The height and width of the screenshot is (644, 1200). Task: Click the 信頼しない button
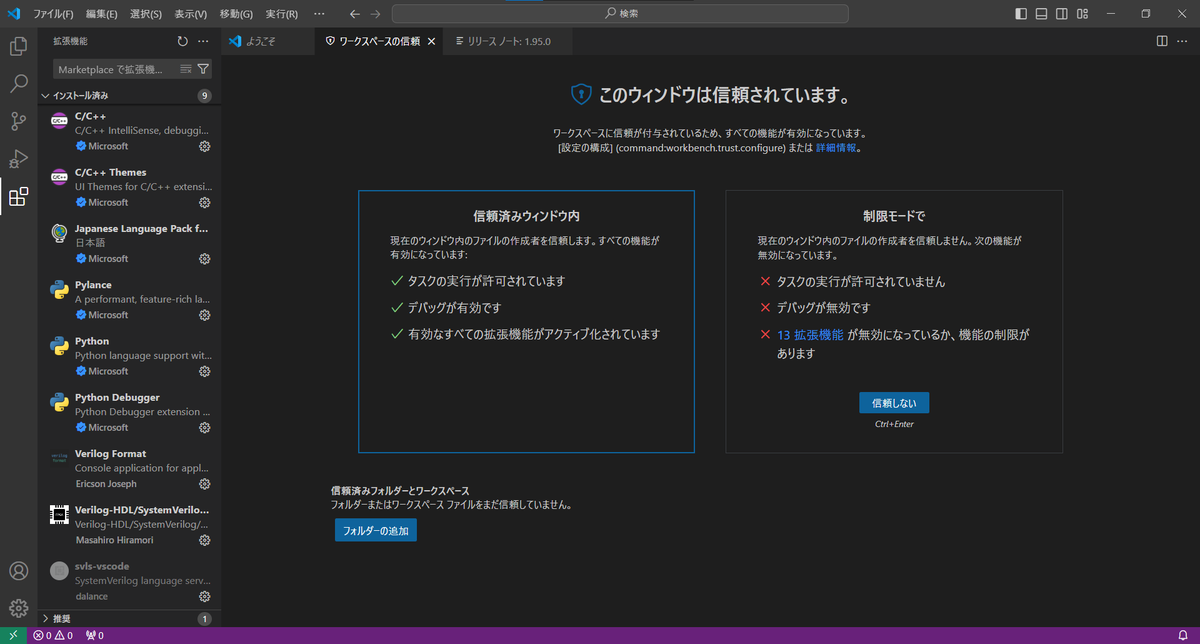894,402
